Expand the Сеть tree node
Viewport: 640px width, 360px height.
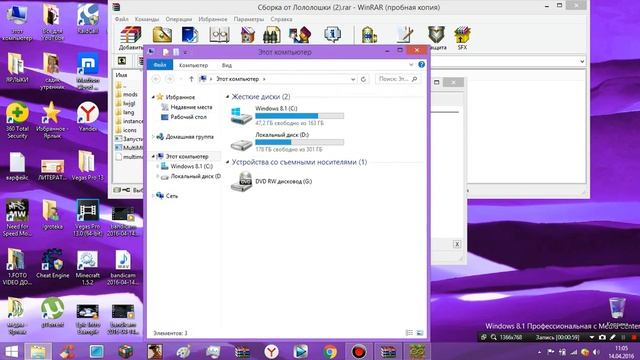tap(153, 196)
